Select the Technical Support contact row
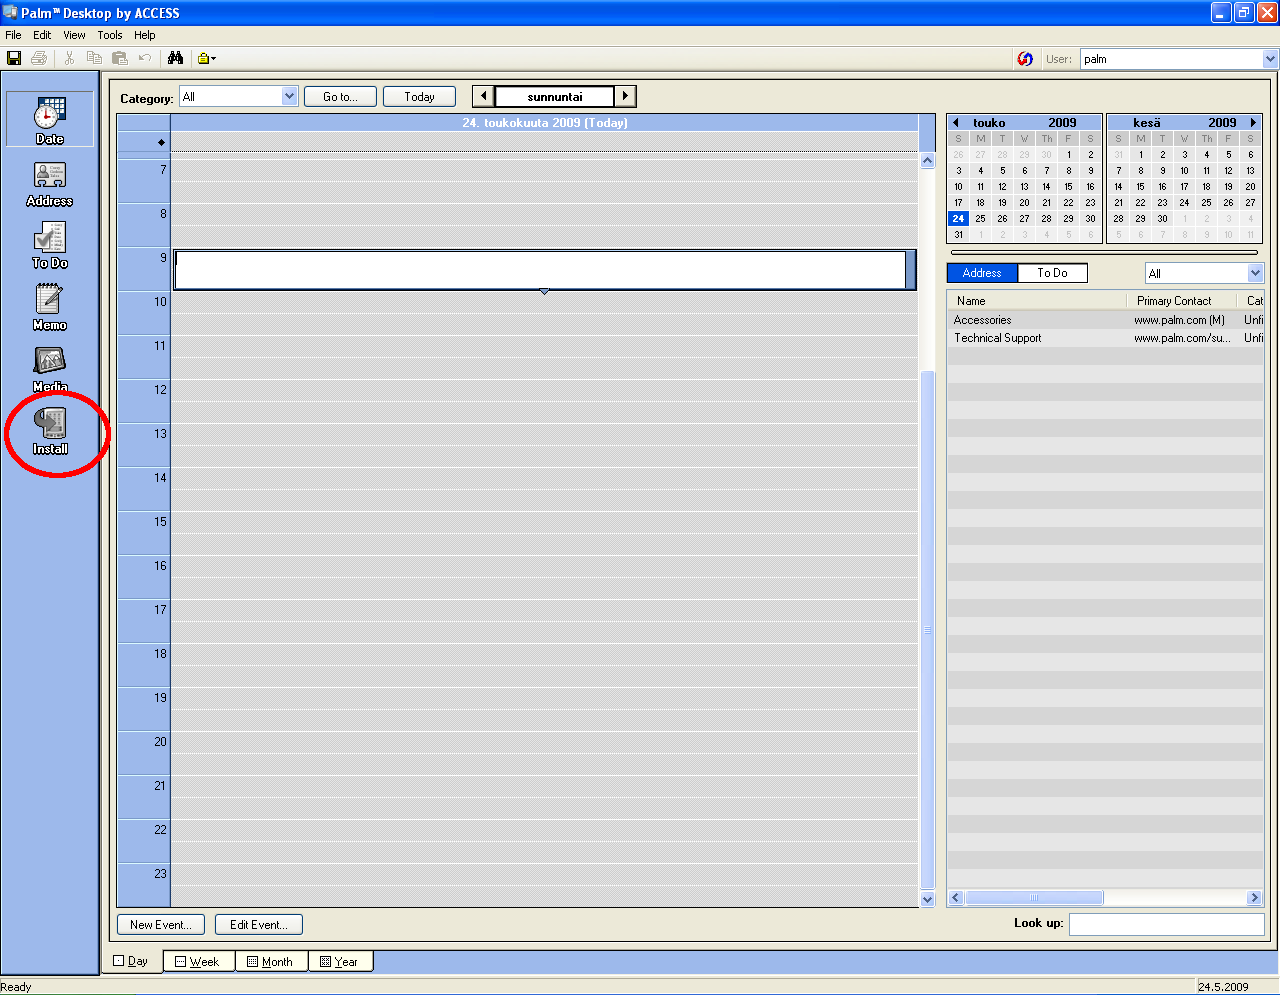Viewport: 1280px width, 995px height. pos(1105,338)
